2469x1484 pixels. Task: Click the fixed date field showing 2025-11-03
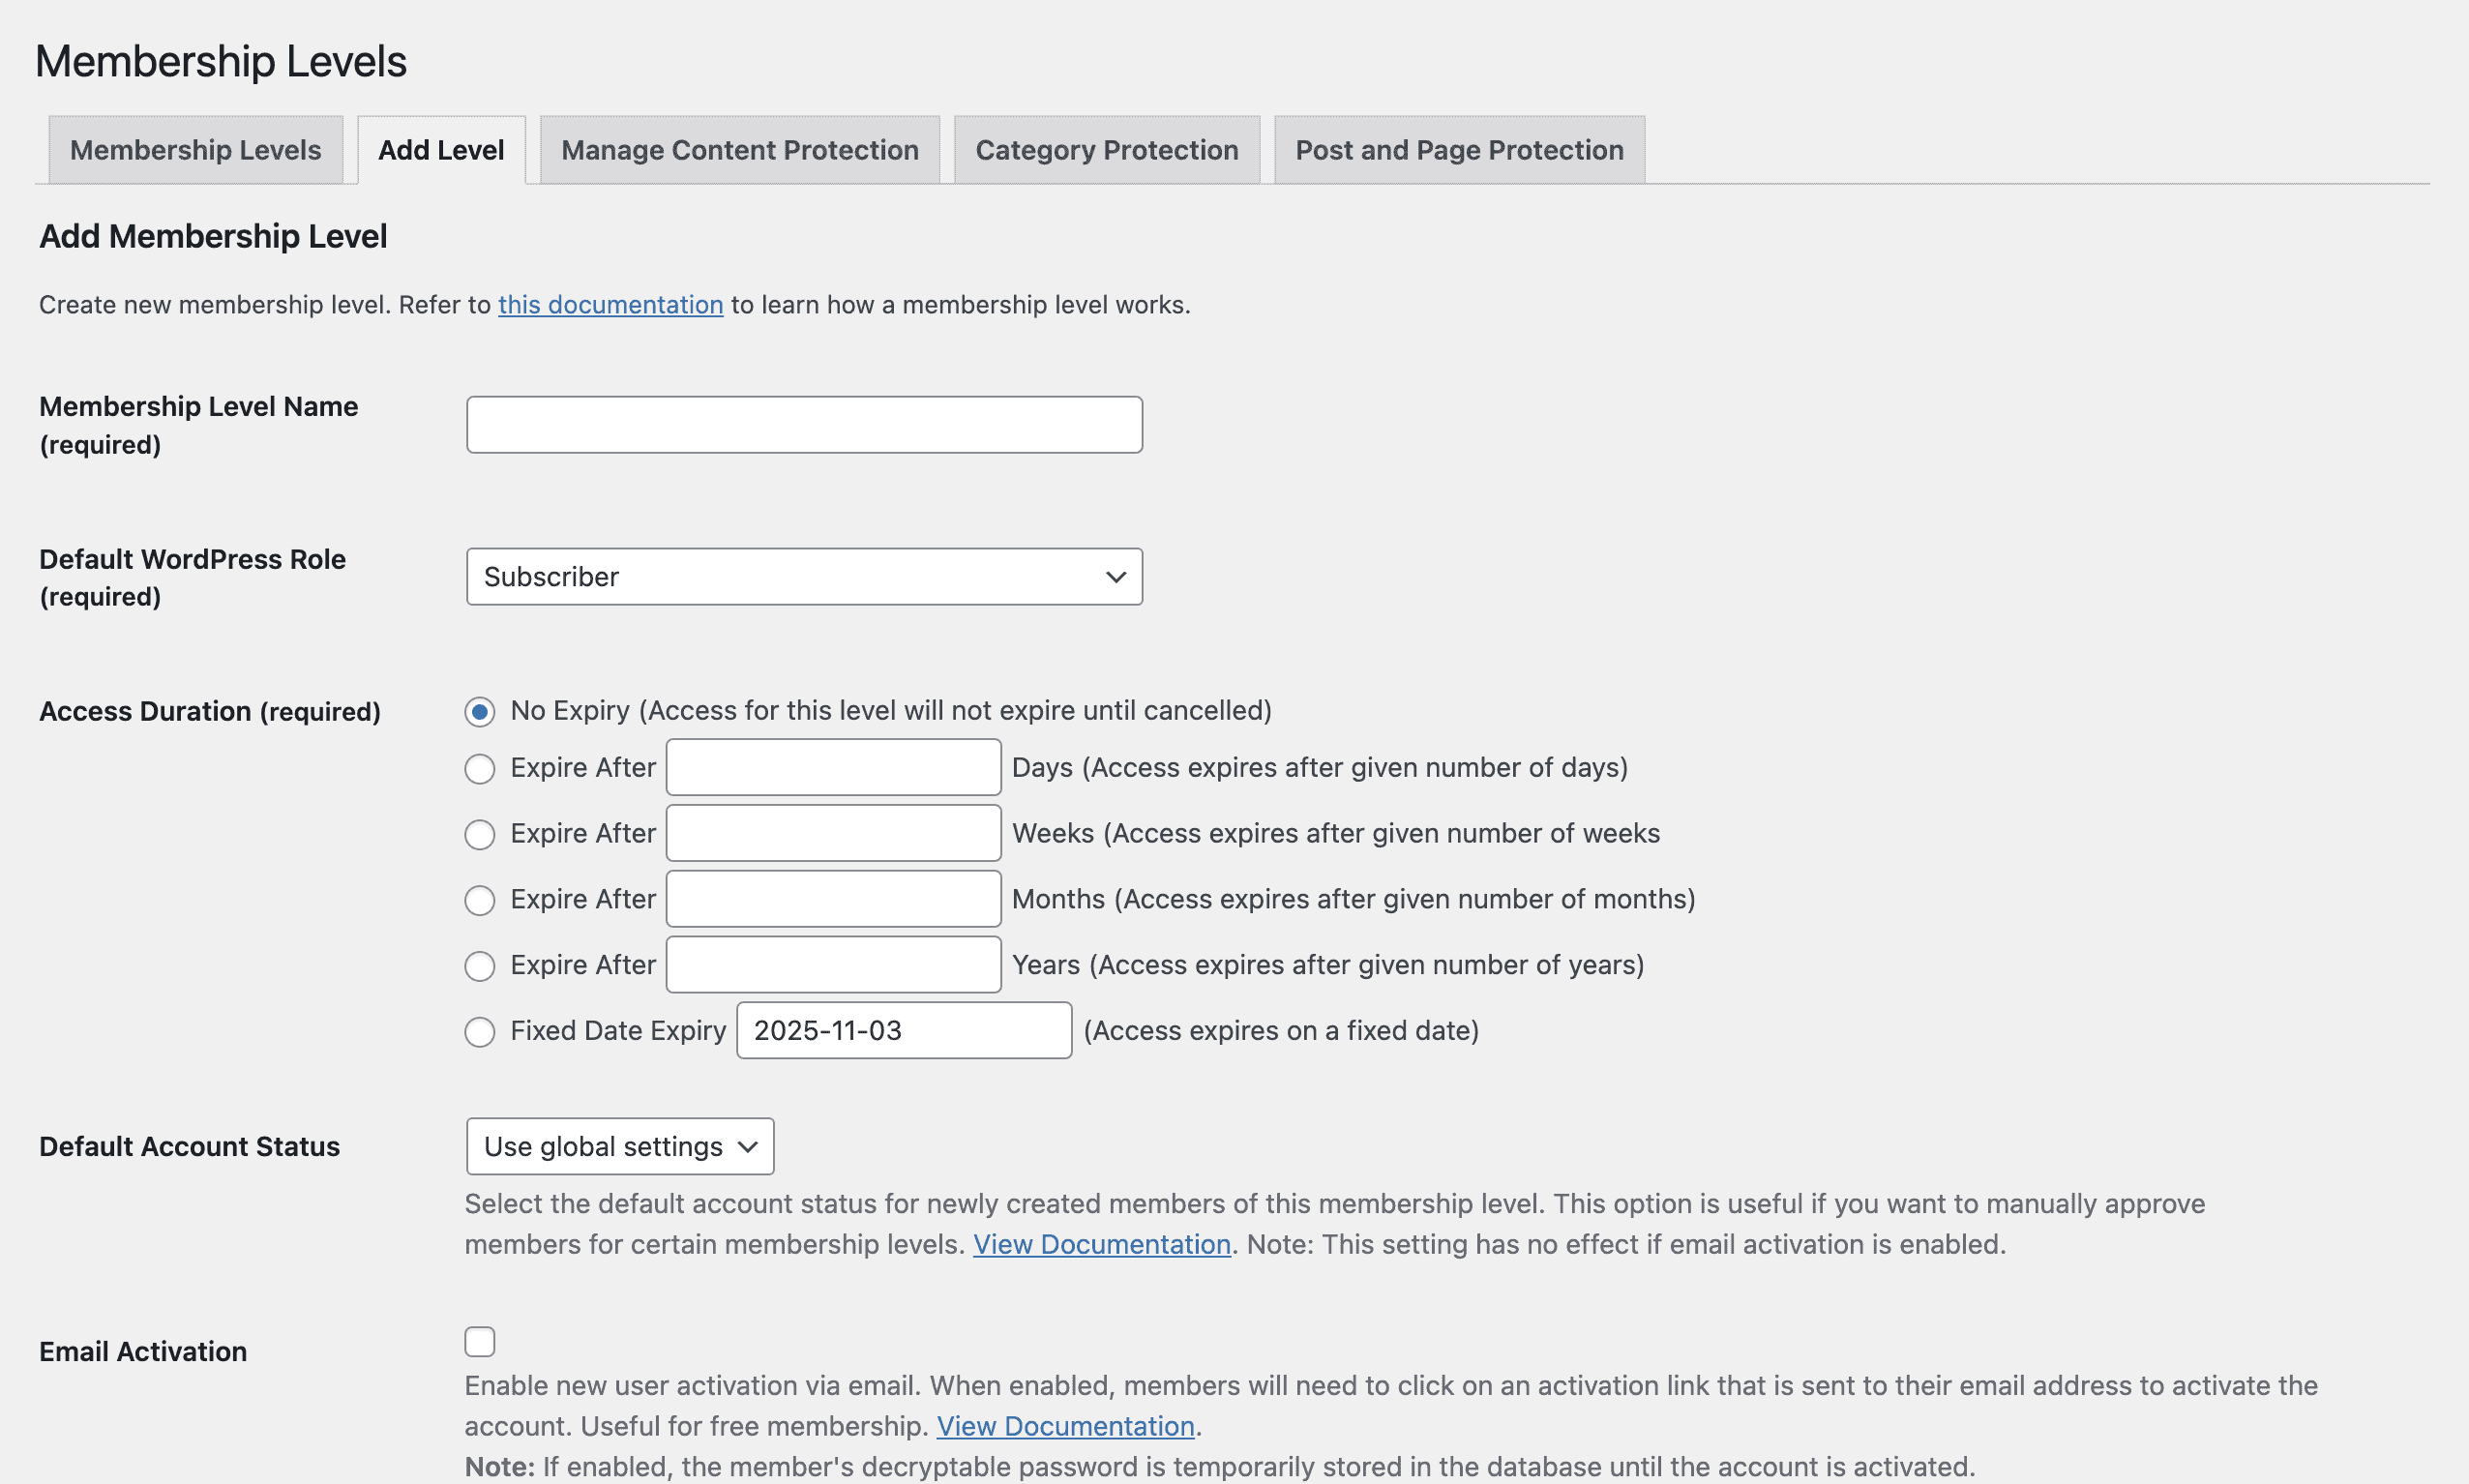click(x=904, y=1030)
